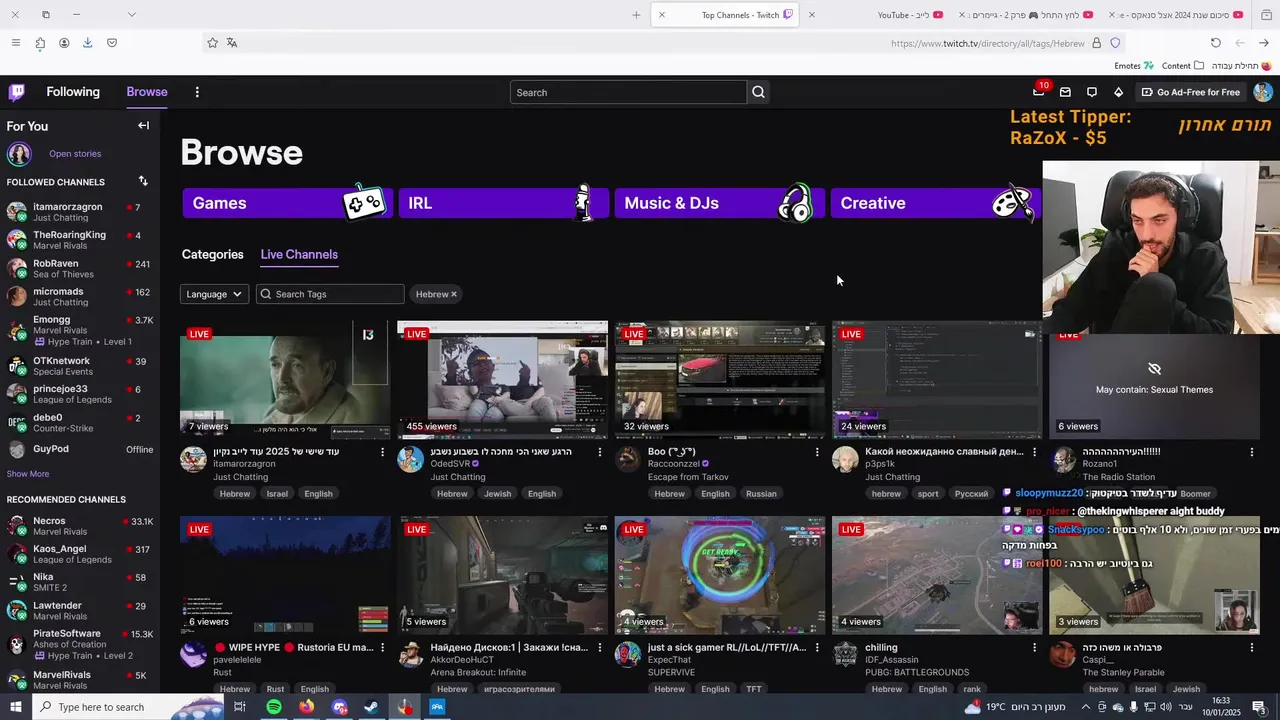
Task: Expand Show More under followed channels
Action: (28, 474)
